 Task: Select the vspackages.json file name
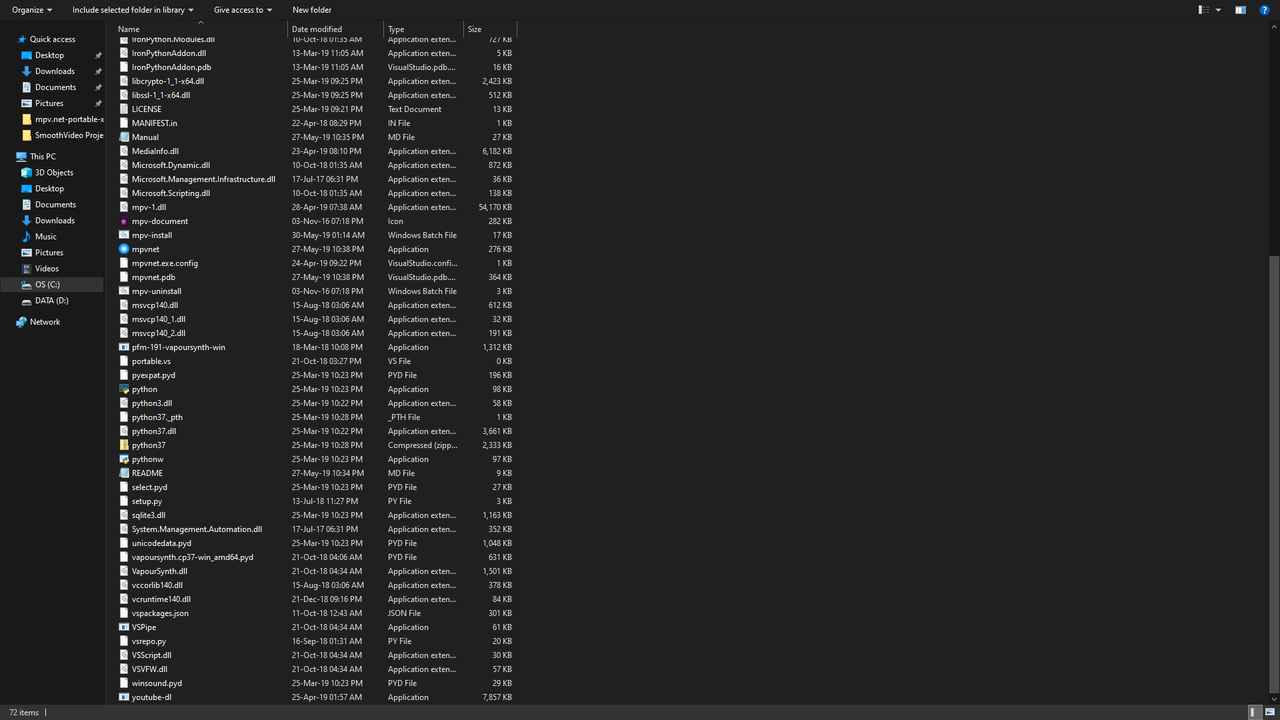click(x=160, y=613)
